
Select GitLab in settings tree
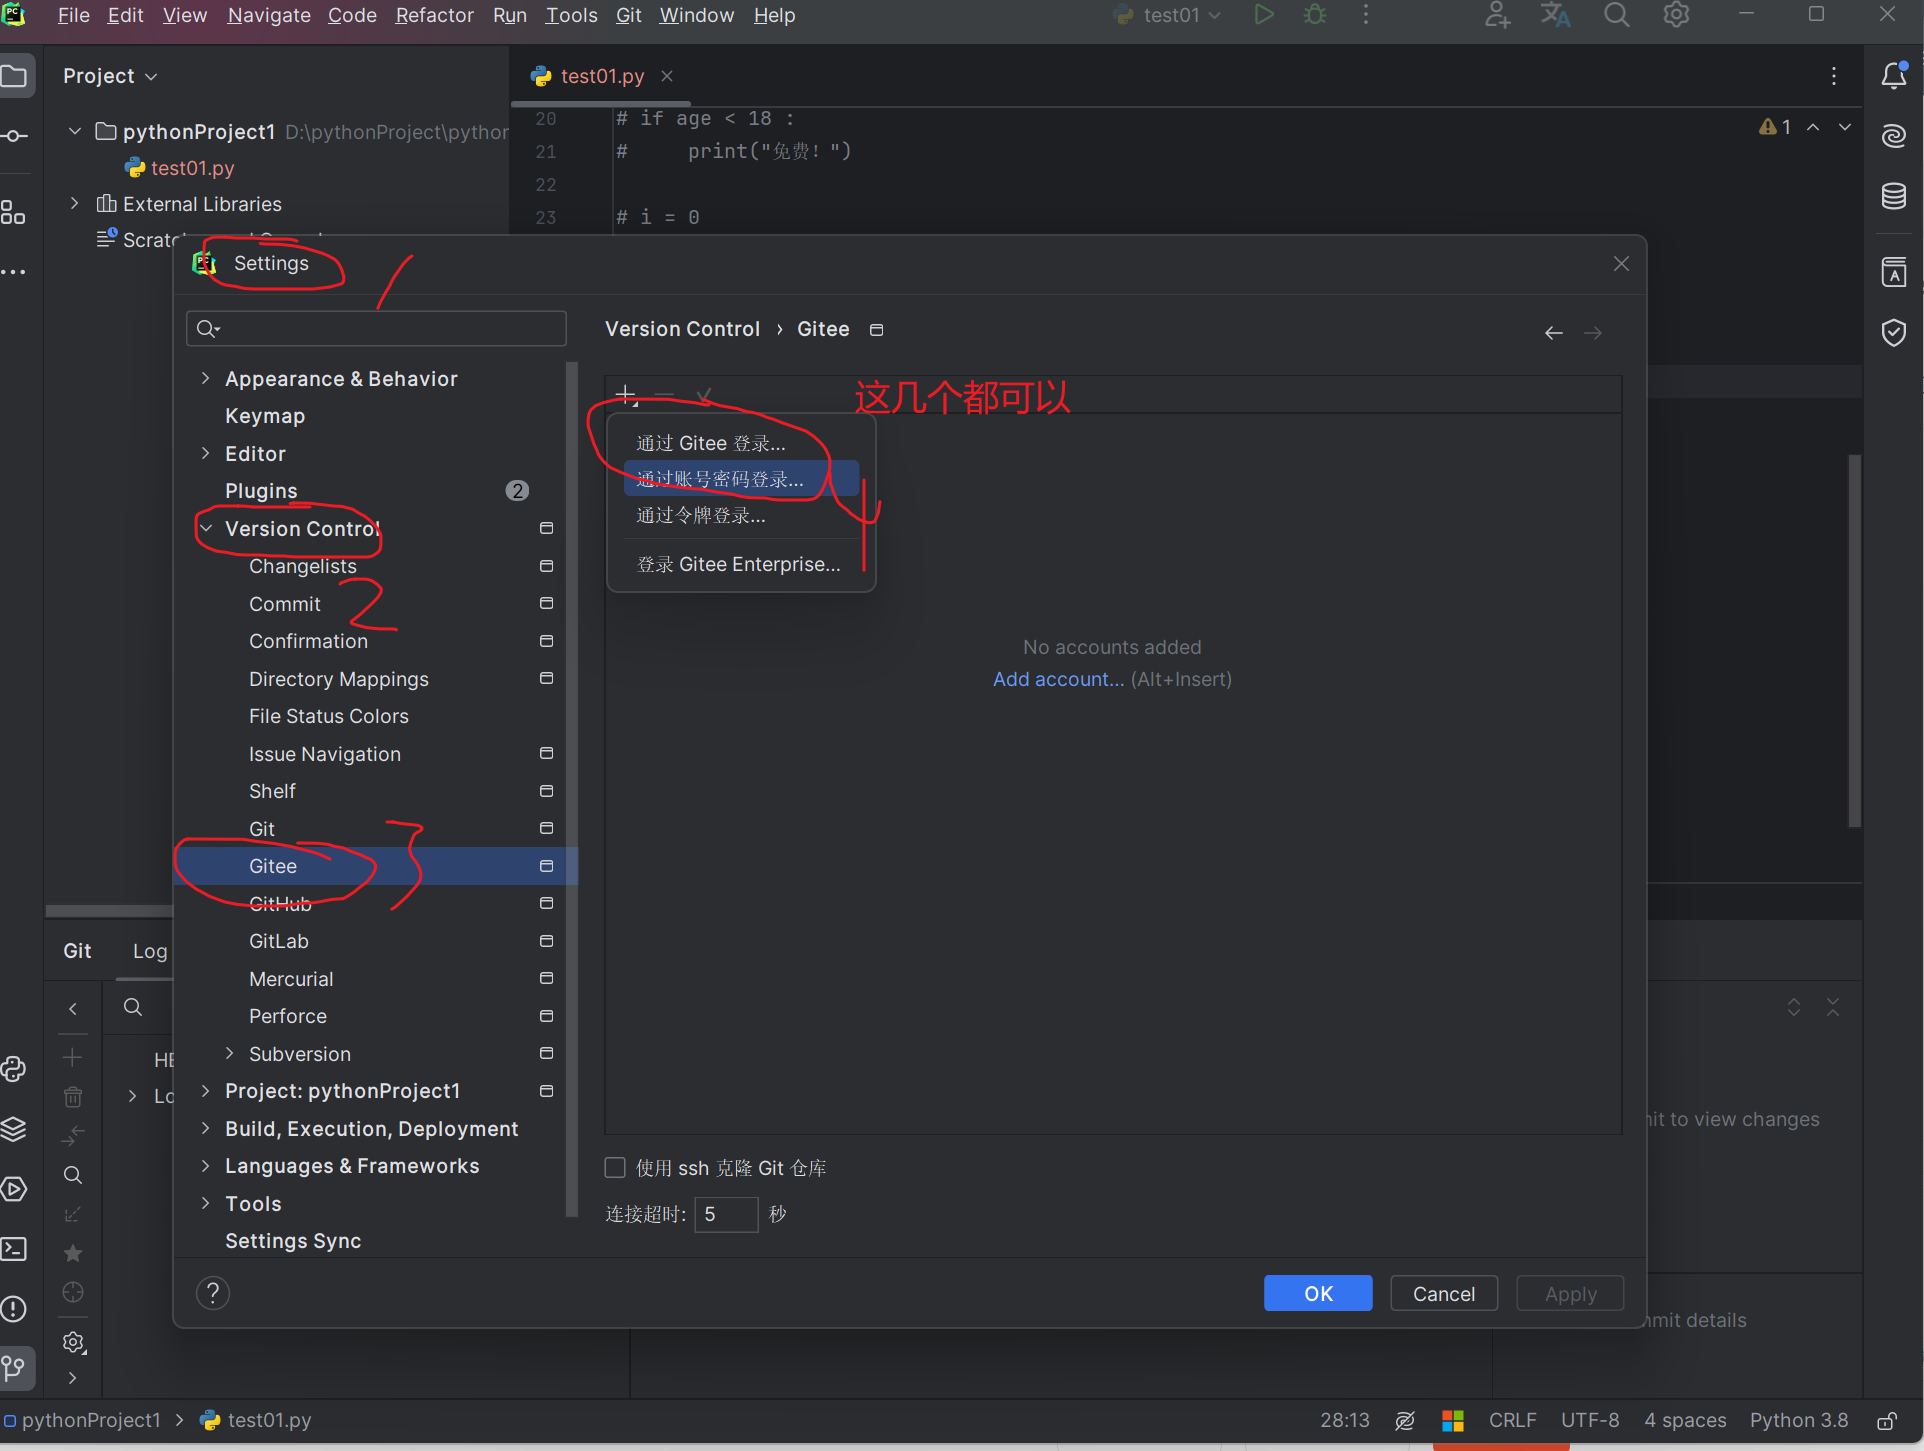[279, 941]
